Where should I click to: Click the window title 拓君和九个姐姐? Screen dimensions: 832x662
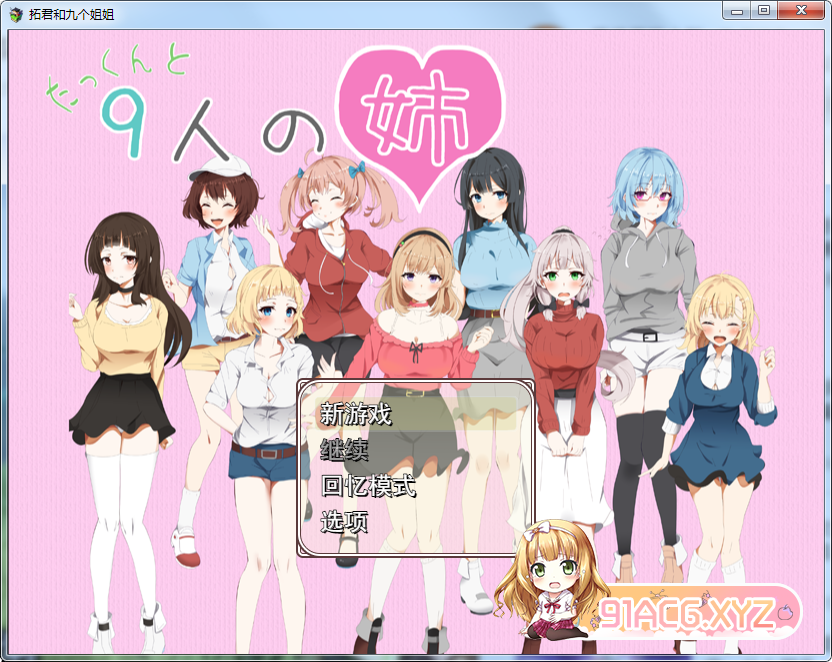click(72, 14)
